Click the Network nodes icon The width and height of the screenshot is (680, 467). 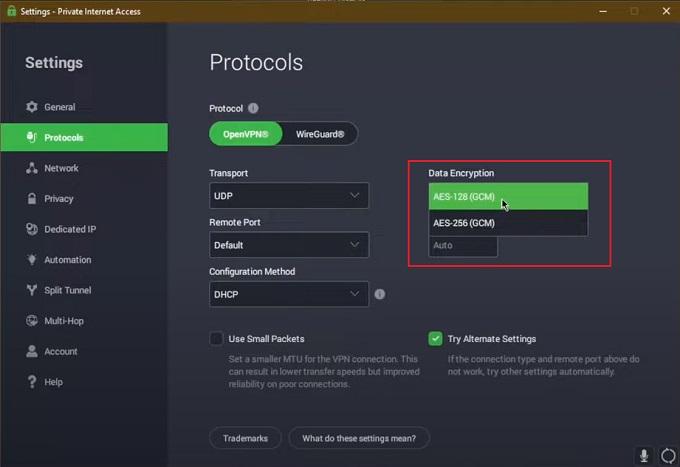point(32,168)
